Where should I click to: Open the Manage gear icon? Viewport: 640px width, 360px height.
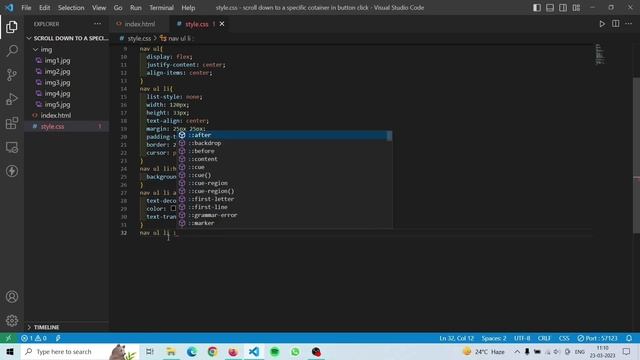(12, 320)
